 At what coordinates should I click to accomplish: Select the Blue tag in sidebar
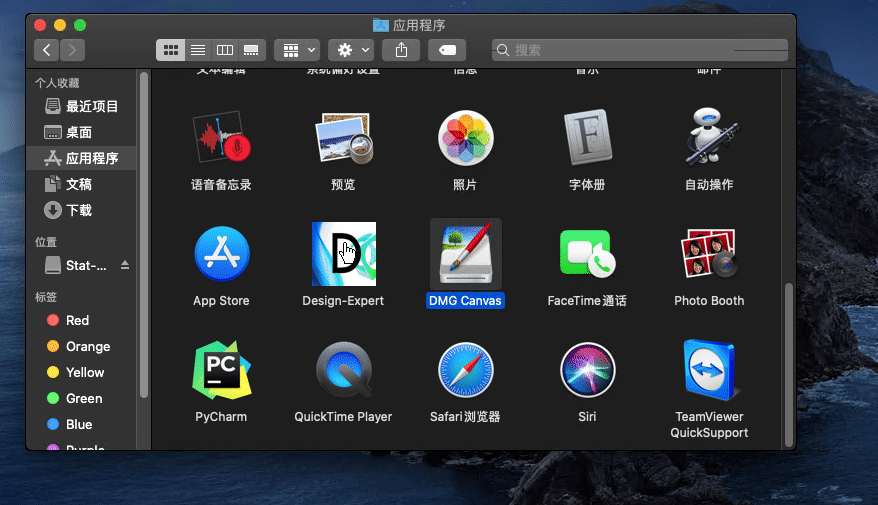tap(81, 424)
